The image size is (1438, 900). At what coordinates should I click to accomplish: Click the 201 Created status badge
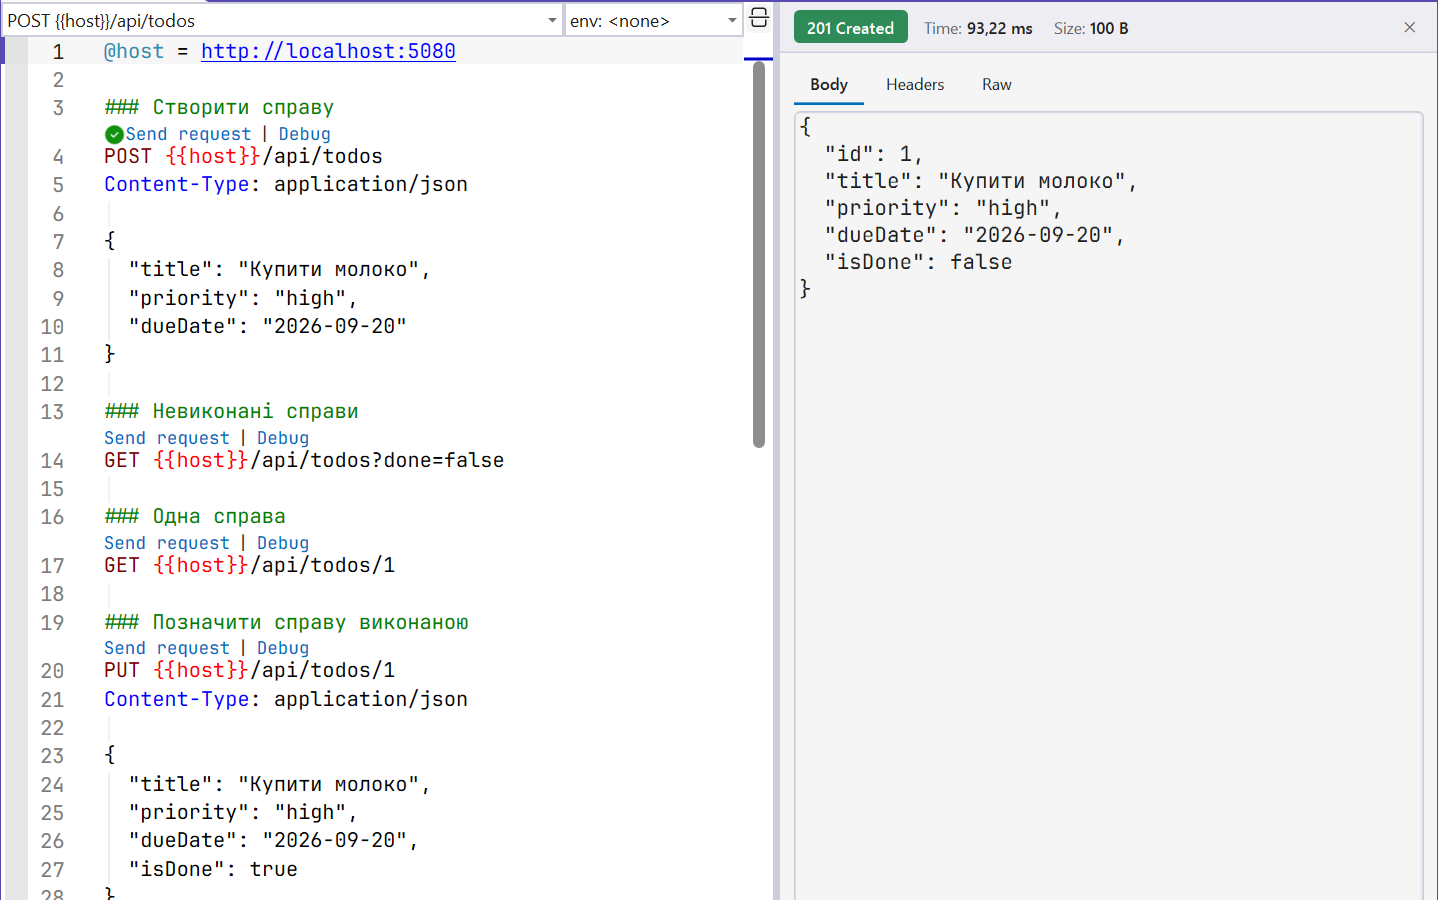(850, 28)
